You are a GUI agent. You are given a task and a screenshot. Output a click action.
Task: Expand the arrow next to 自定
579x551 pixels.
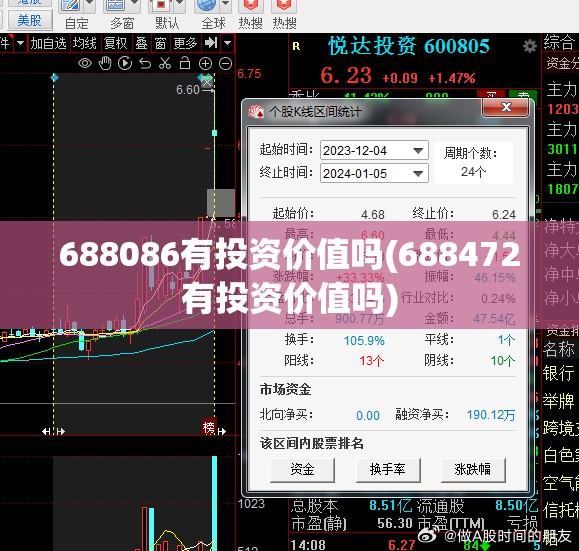pos(89,4)
